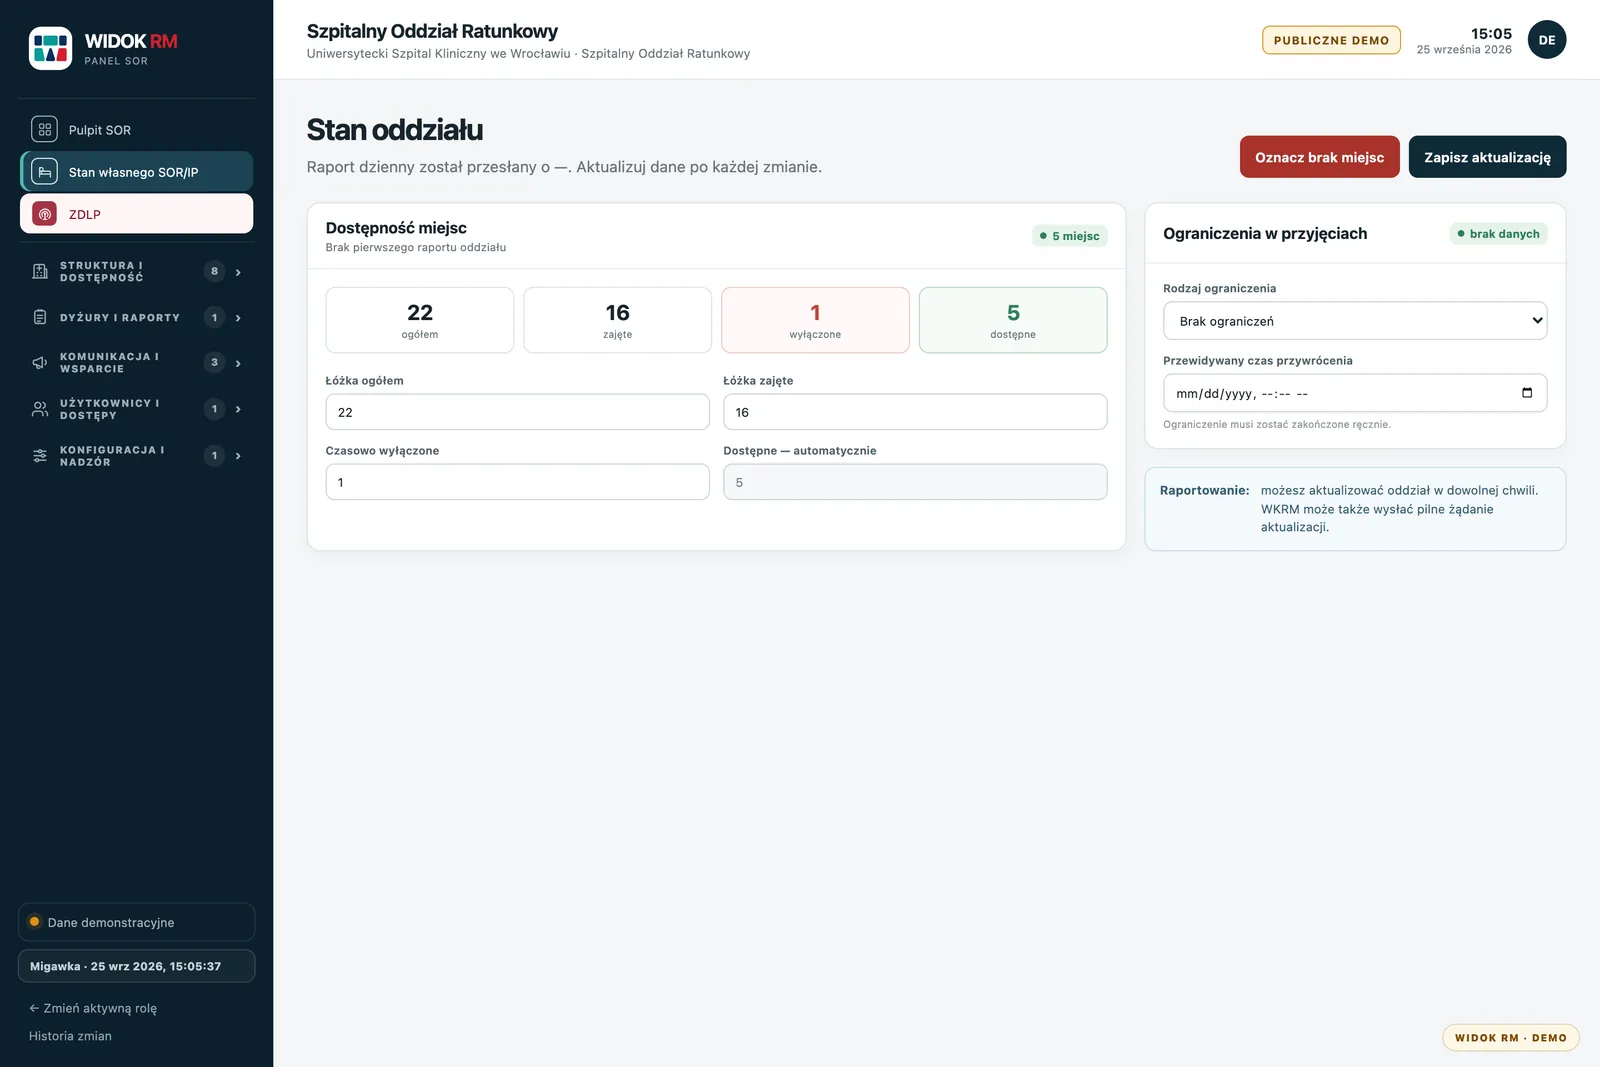The height and width of the screenshot is (1067, 1600).
Task: Click the Oznacz brak miejsc button
Action: 1320,157
